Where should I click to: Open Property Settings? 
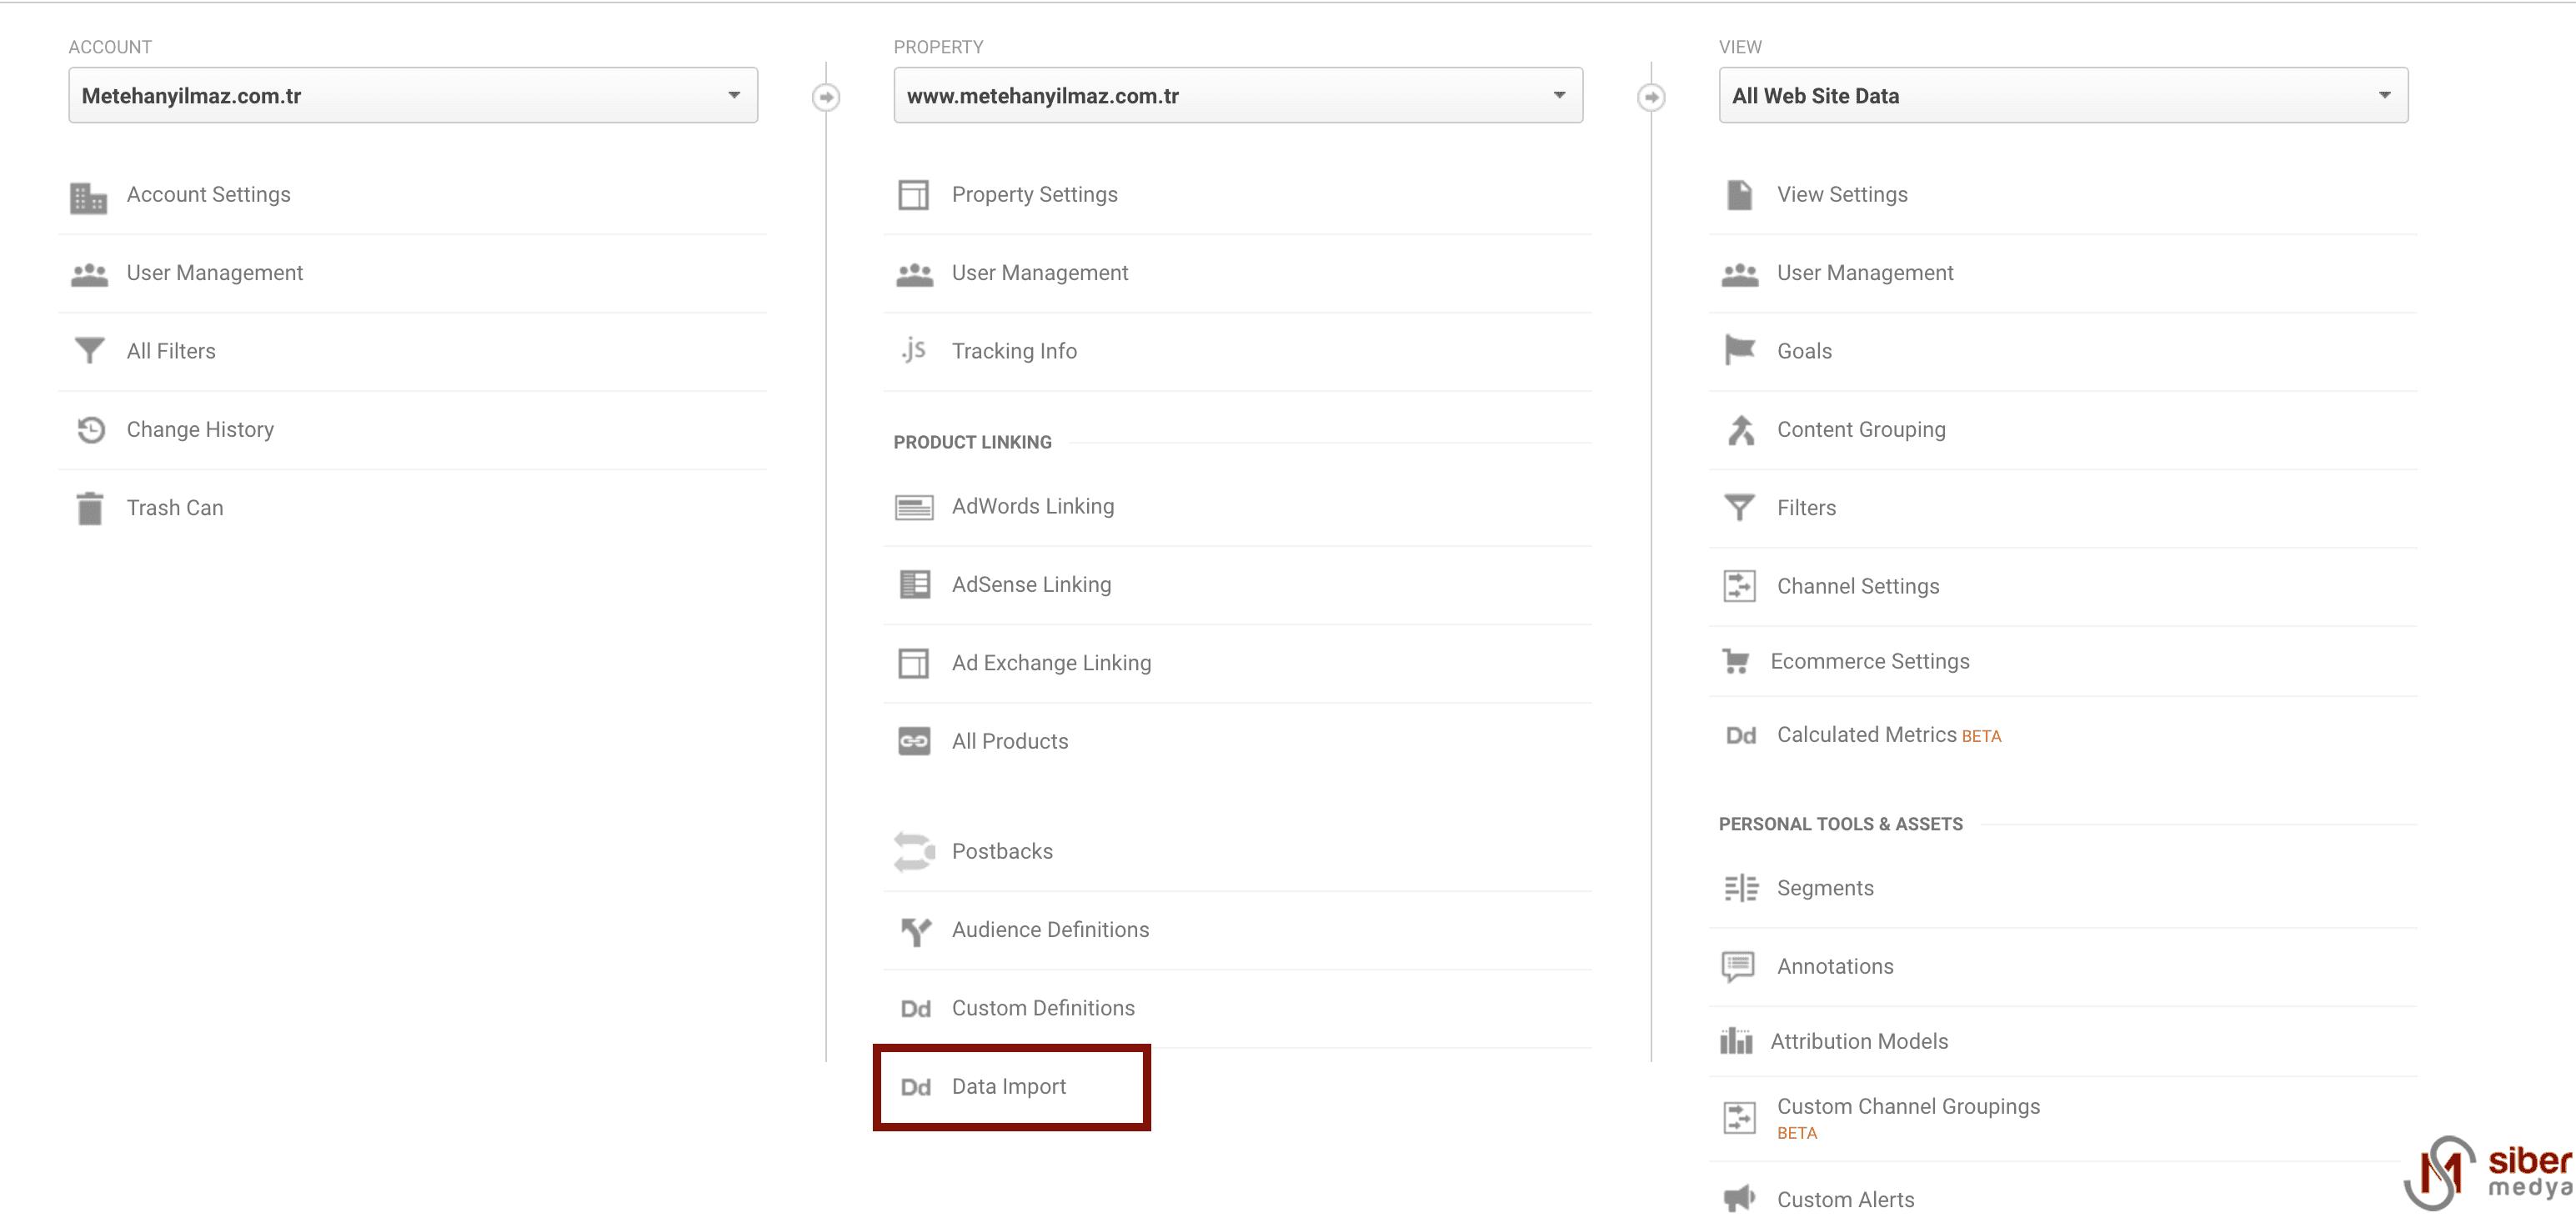pyautogui.click(x=1034, y=195)
